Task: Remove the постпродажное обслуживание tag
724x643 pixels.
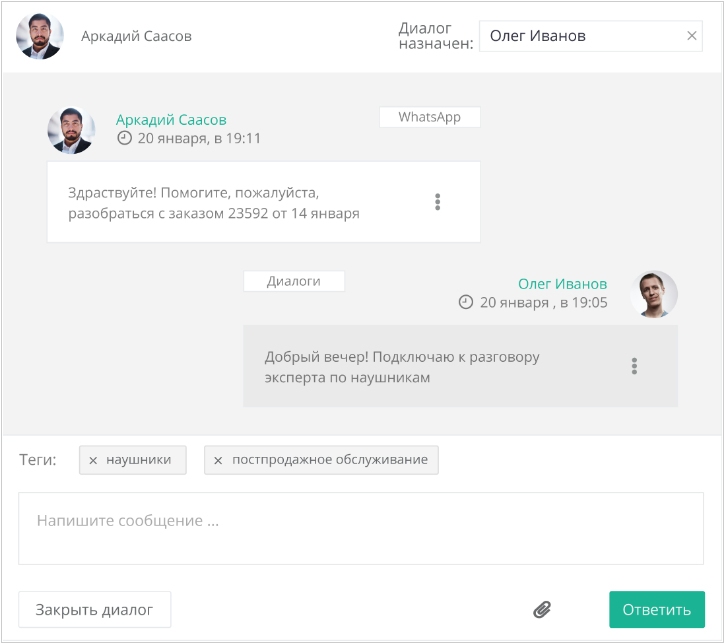Action: (x=218, y=460)
